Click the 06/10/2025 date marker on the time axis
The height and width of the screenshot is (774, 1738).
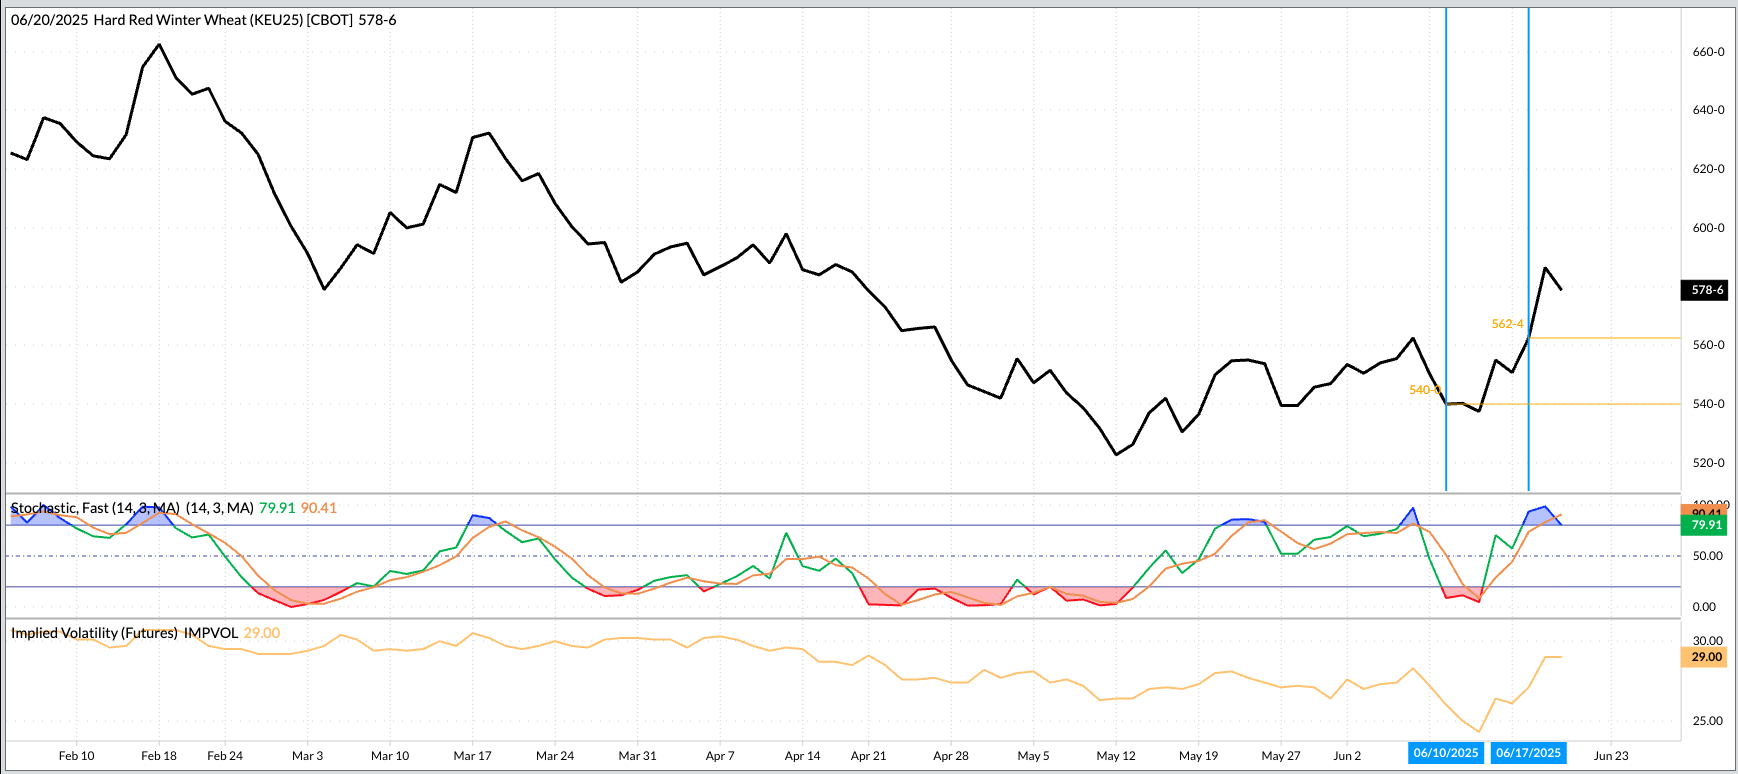pyautogui.click(x=1445, y=753)
